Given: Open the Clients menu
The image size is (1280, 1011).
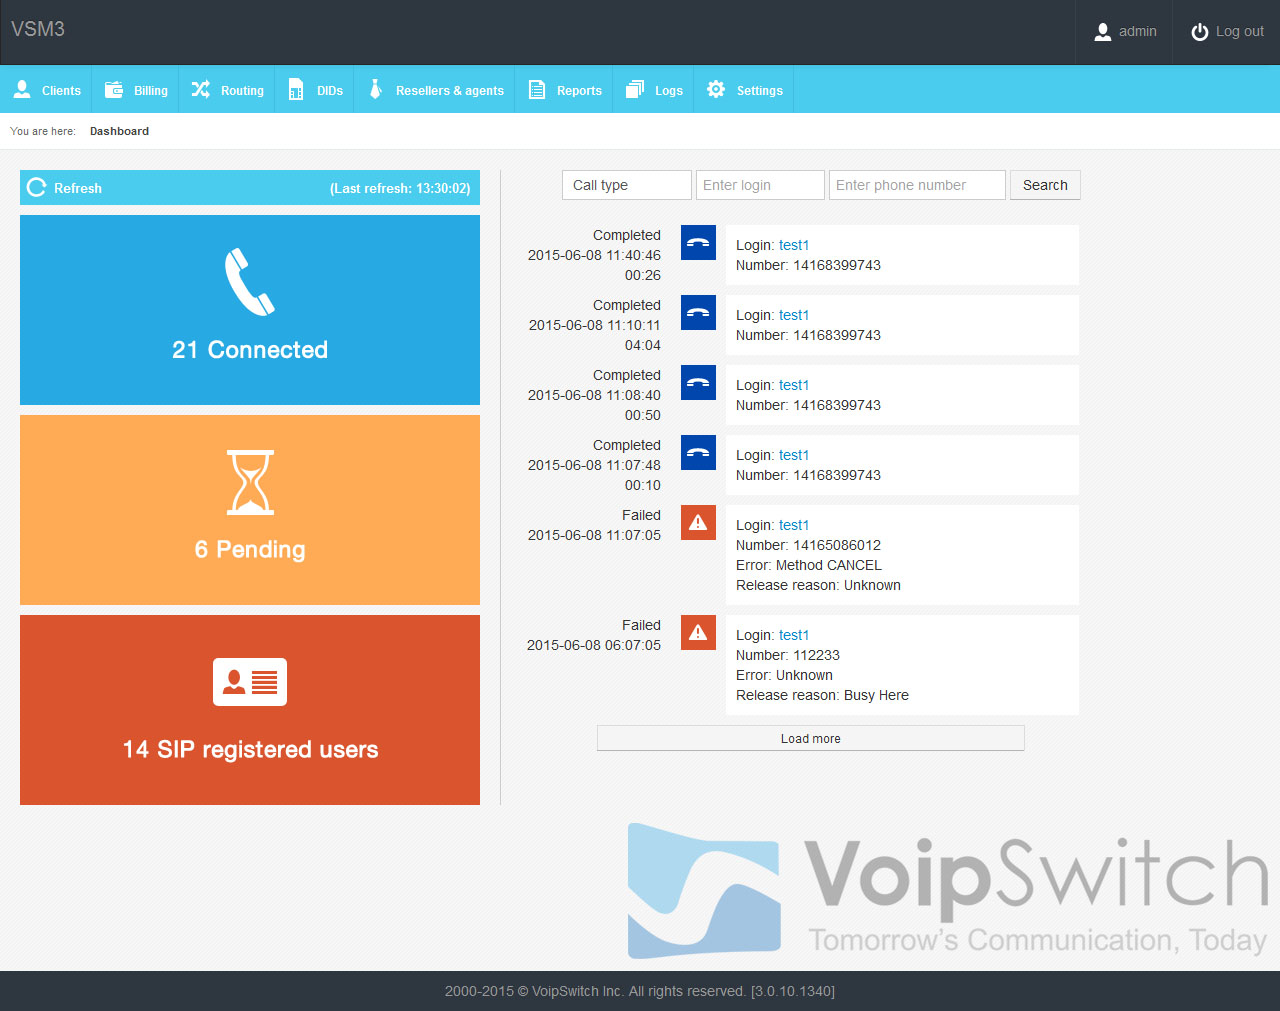Looking at the screenshot, I should [x=47, y=90].
